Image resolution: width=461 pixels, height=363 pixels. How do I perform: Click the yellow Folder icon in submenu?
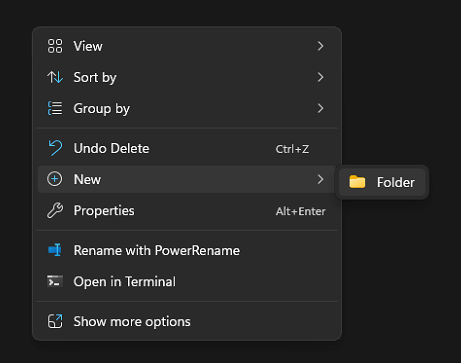coord(357,182)
